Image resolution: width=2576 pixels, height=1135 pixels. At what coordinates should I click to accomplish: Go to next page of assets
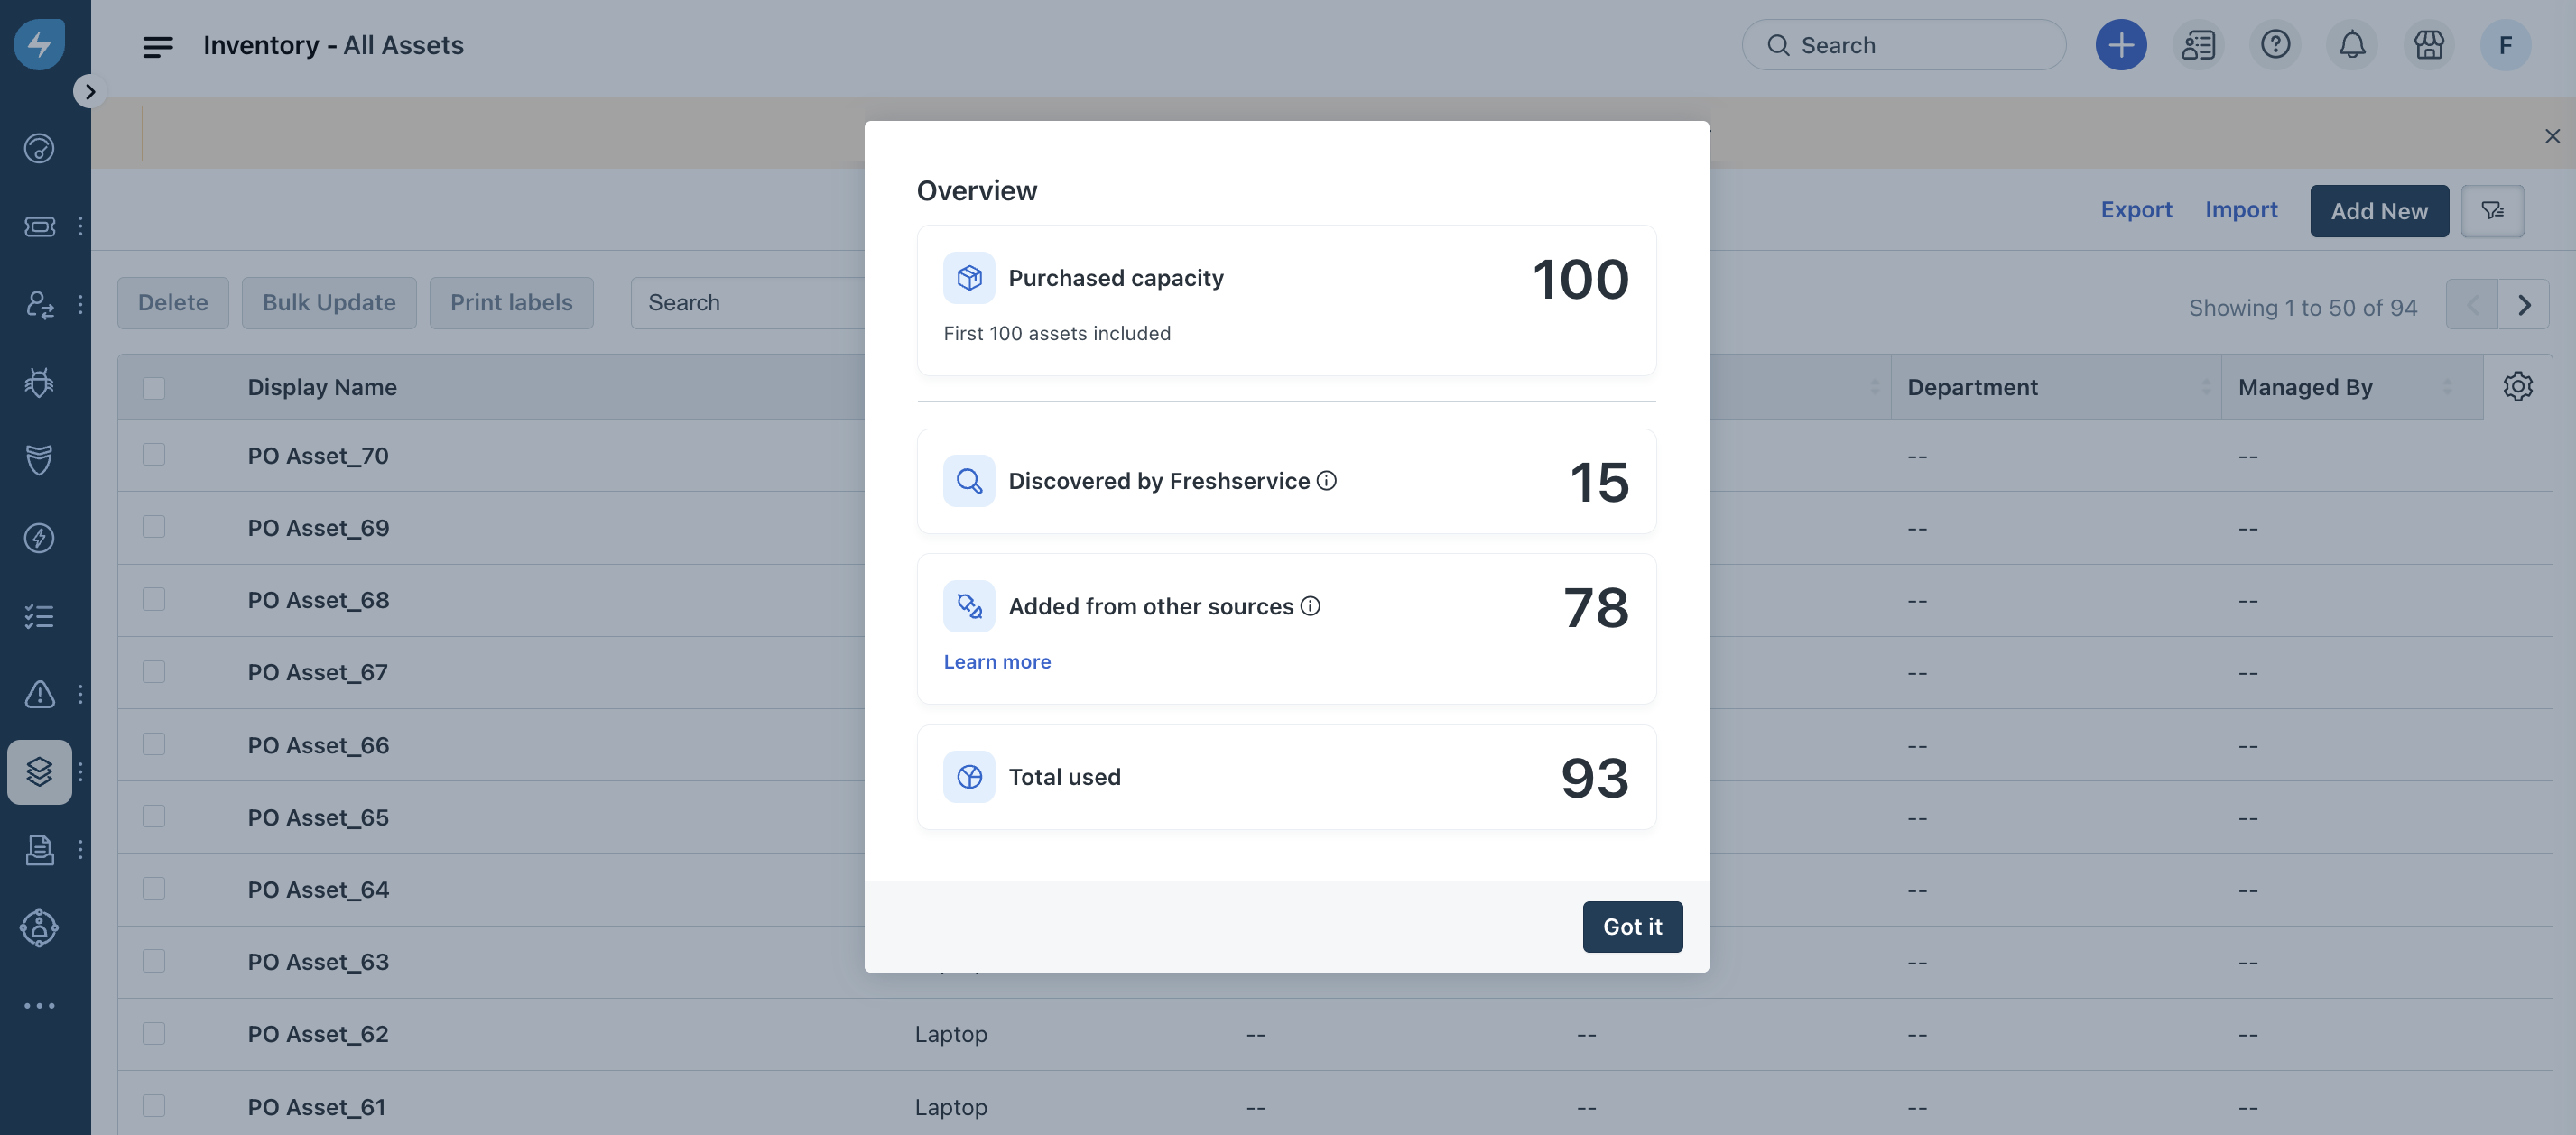2523,305
